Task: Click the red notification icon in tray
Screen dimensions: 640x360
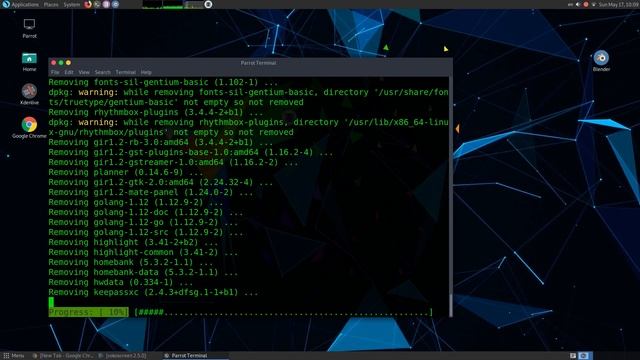Action: point(586,4)
